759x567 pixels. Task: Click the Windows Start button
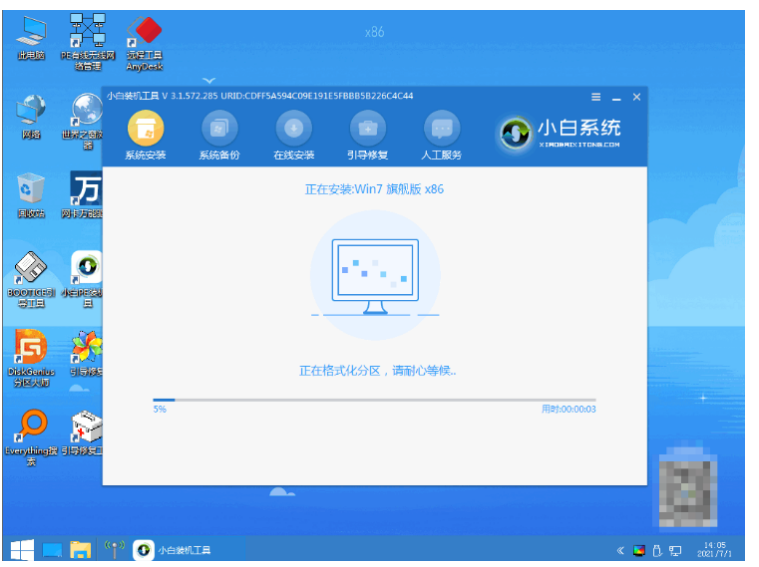pos(22,550)
